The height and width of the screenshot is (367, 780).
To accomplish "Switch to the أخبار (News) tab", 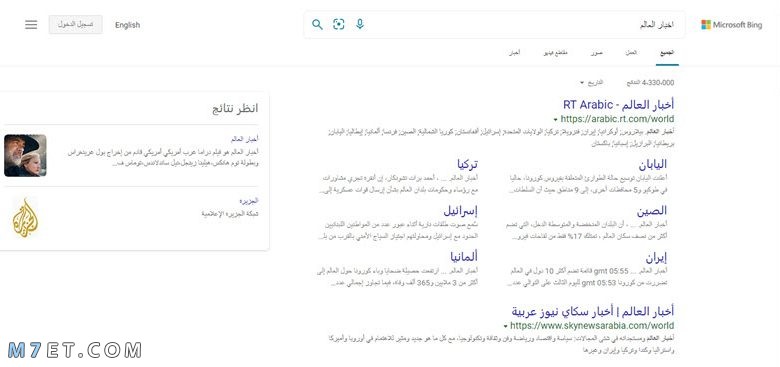I will (x=514, y=53).
